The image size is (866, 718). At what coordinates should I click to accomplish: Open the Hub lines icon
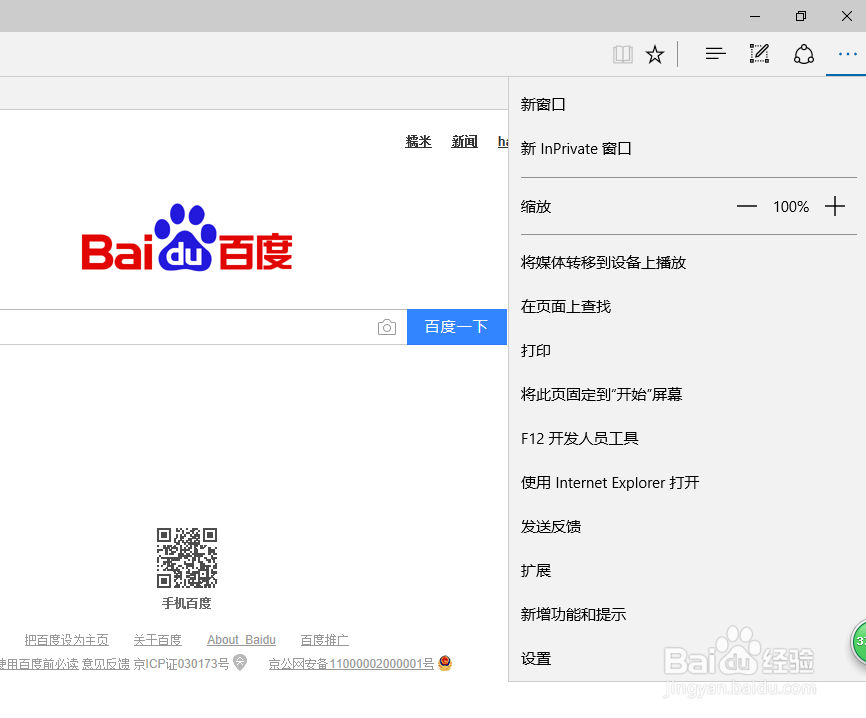(715, 54)
